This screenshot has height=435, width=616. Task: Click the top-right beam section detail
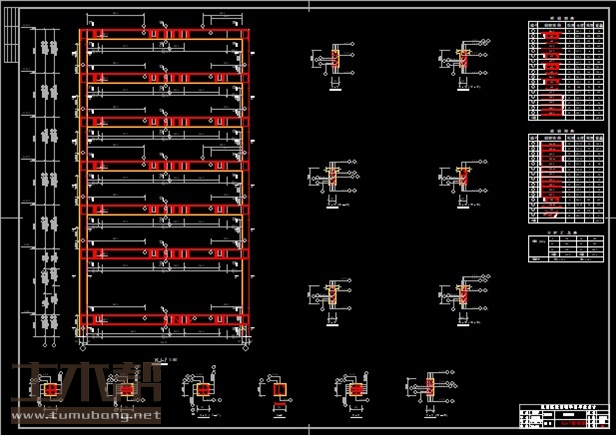point(462,60)
